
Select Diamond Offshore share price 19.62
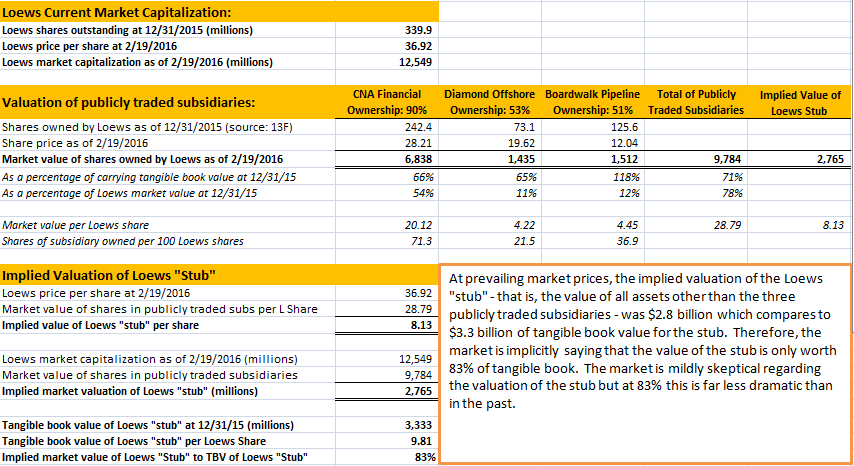point(521,143)
